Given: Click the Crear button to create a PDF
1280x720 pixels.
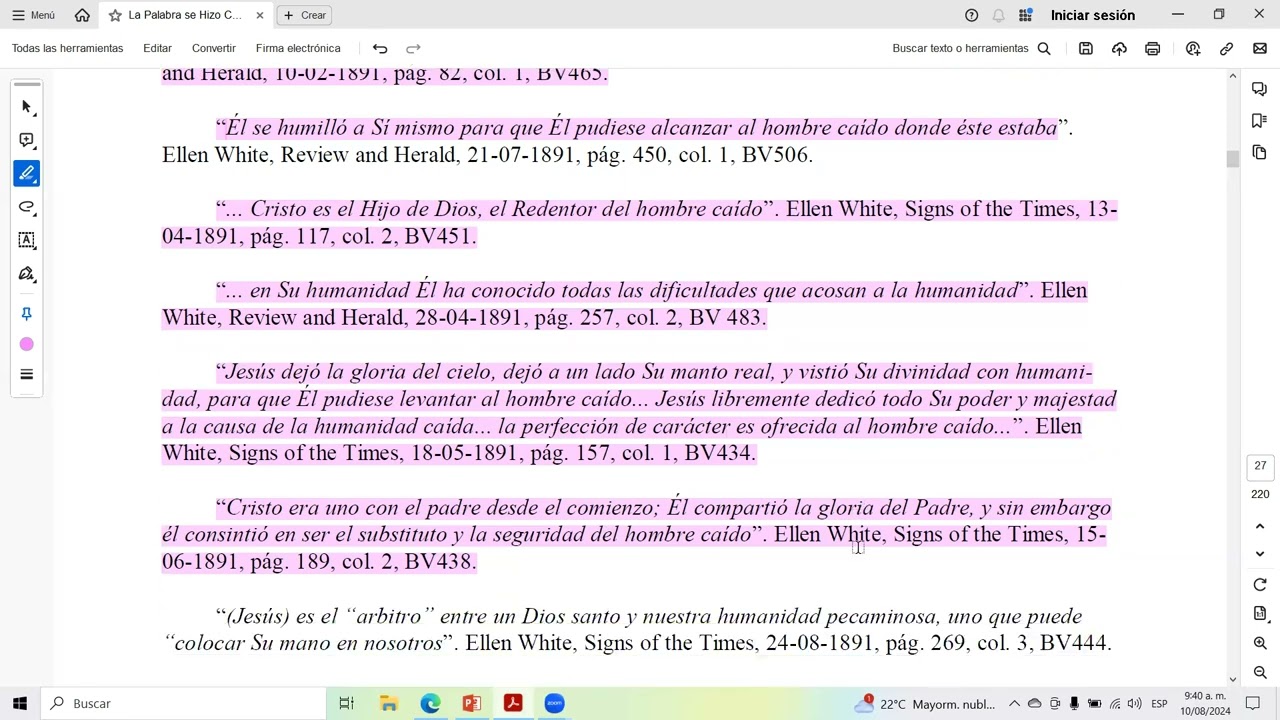Looking at the screenshot, I should 305,15.
